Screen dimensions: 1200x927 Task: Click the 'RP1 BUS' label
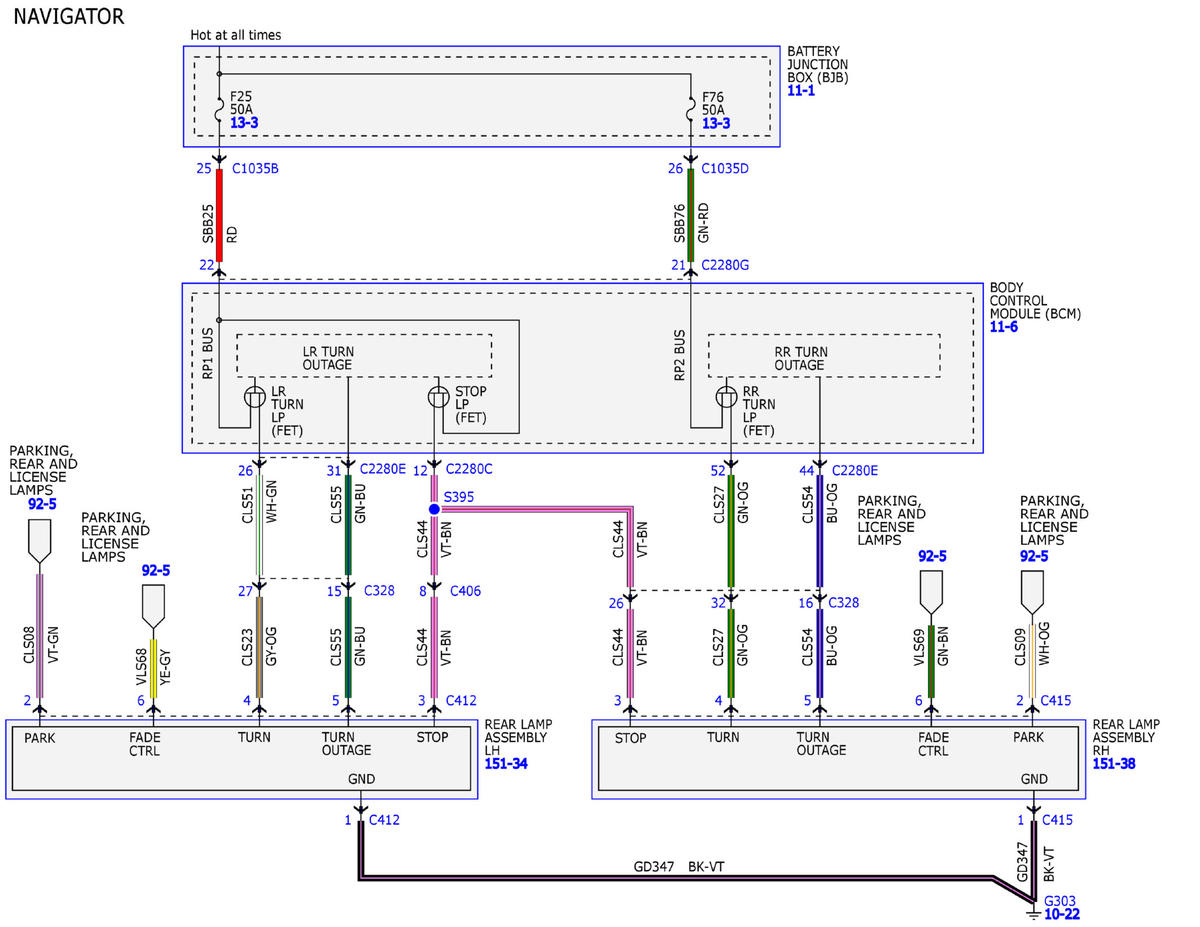click(208, 355)
